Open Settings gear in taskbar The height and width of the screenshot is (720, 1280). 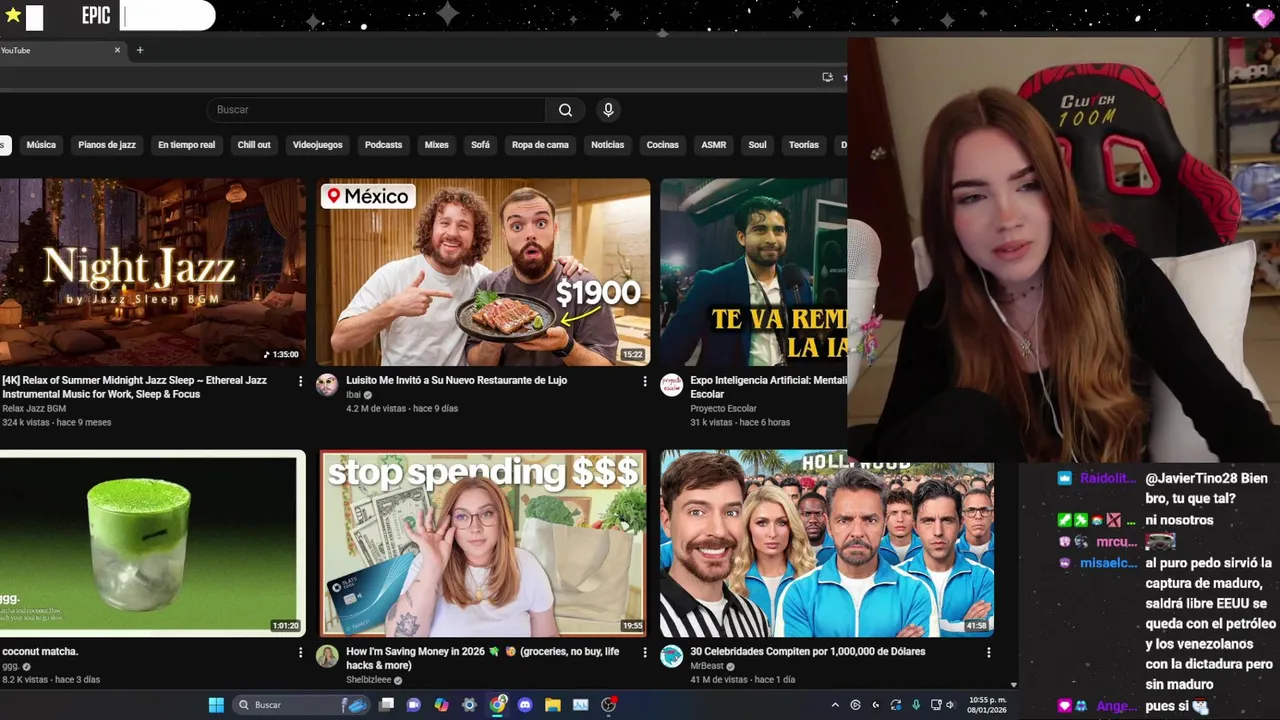click(469, 705)
